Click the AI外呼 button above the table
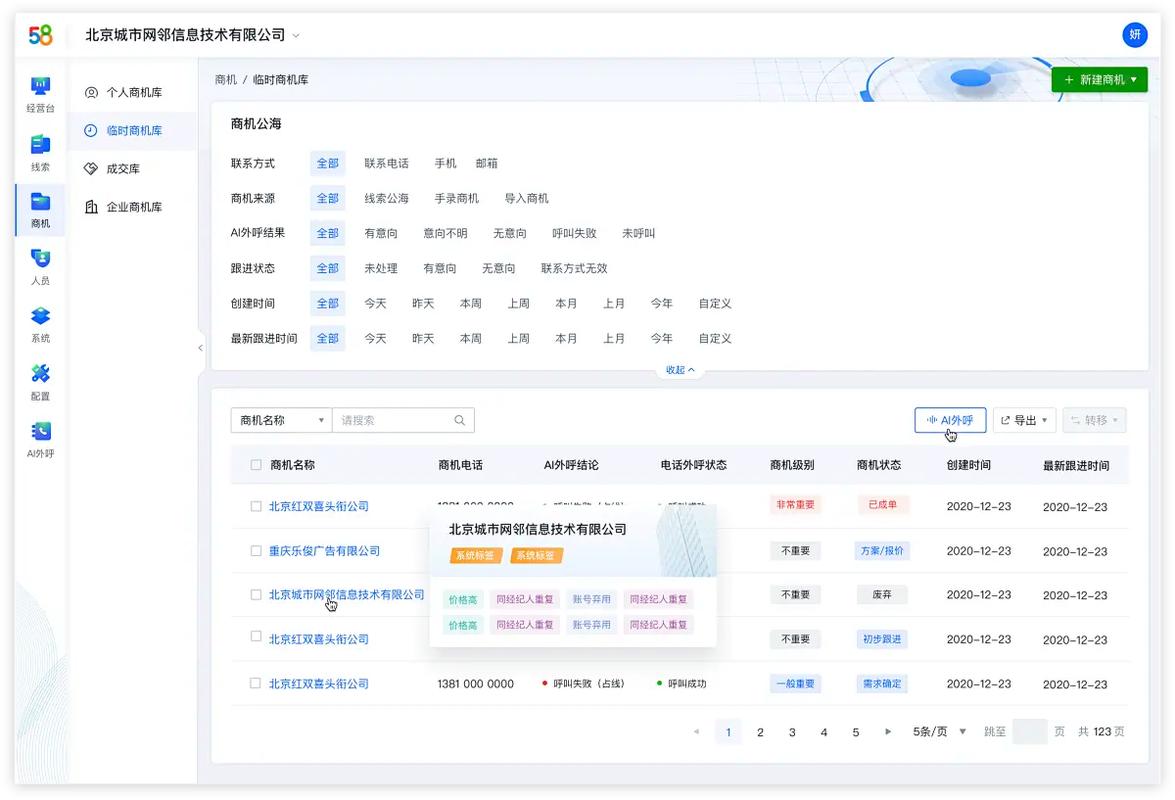The height and width of the screenshot is (800, 1175). (950, 420)
